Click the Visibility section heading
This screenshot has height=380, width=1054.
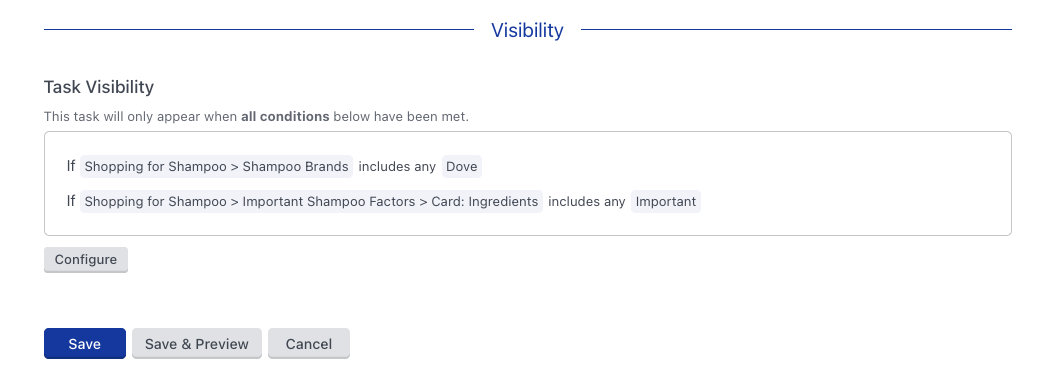[527, 30]
